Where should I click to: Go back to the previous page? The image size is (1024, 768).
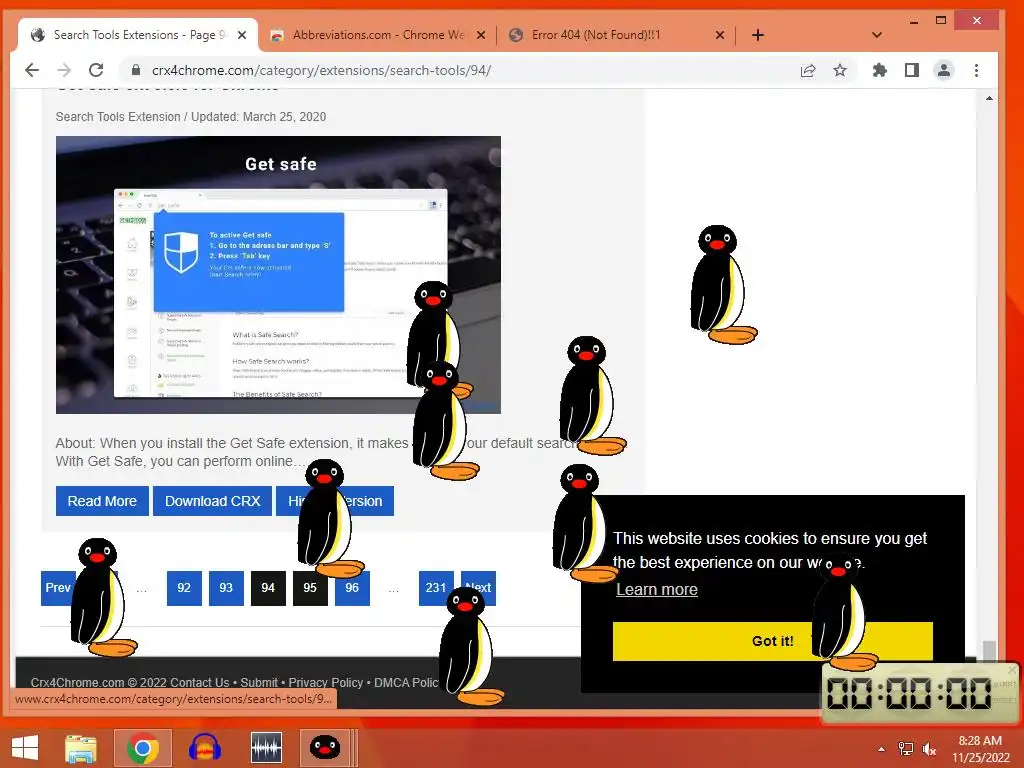pos(31,70)
